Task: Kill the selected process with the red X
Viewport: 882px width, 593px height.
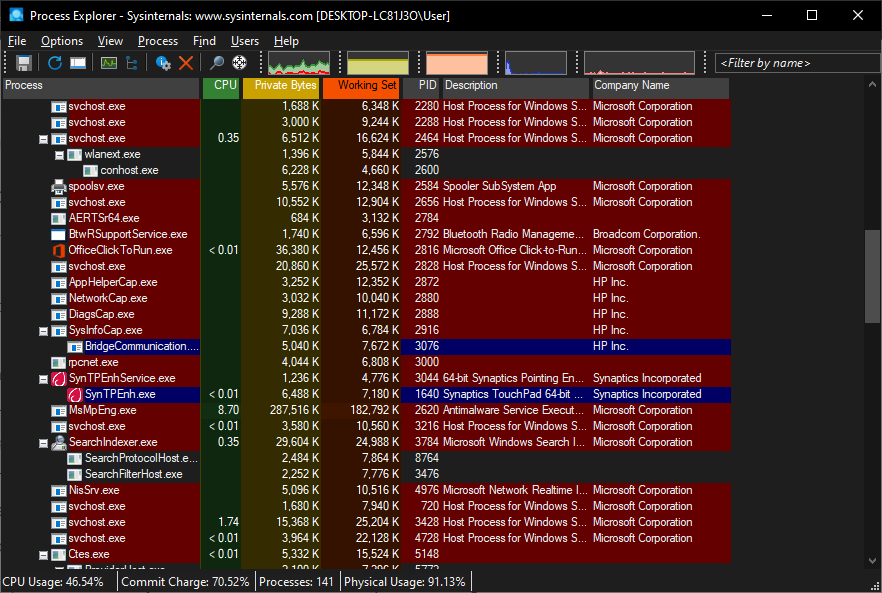Action: [x=185, y=62]
